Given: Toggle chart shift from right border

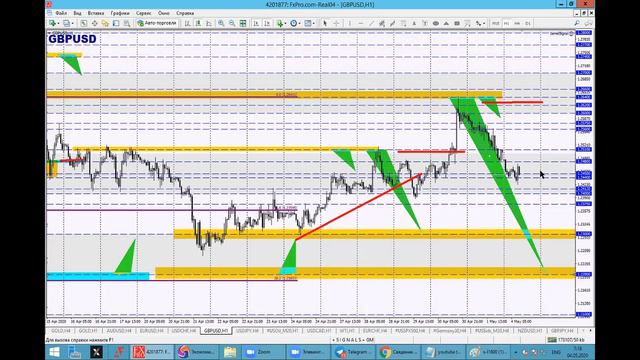Looking at the screenshot, I should pos(267,23).
